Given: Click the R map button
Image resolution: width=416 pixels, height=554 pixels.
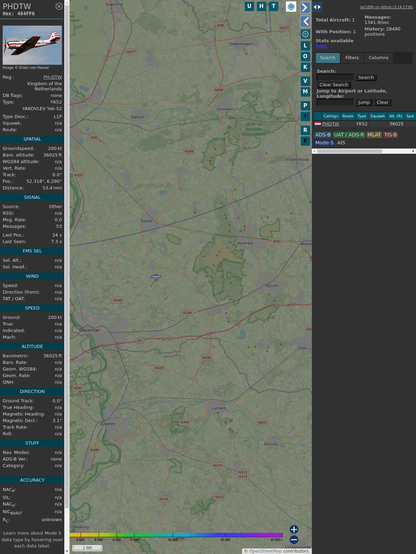Looking at the screenshot, I should point(305,130).
